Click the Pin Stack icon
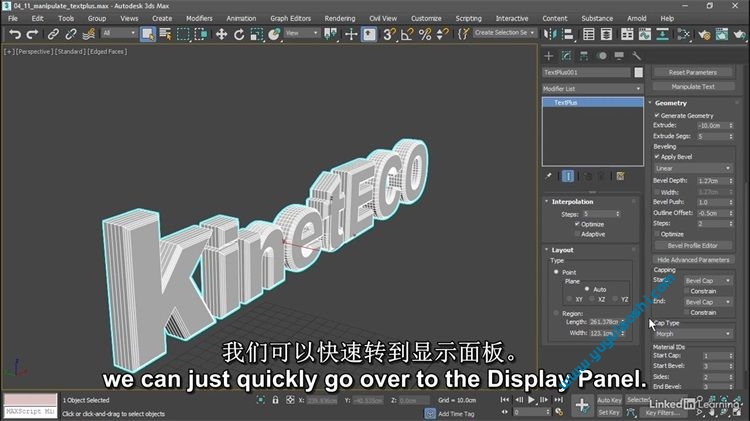Screen dimensions: 750x421 (x=549, y=176)
